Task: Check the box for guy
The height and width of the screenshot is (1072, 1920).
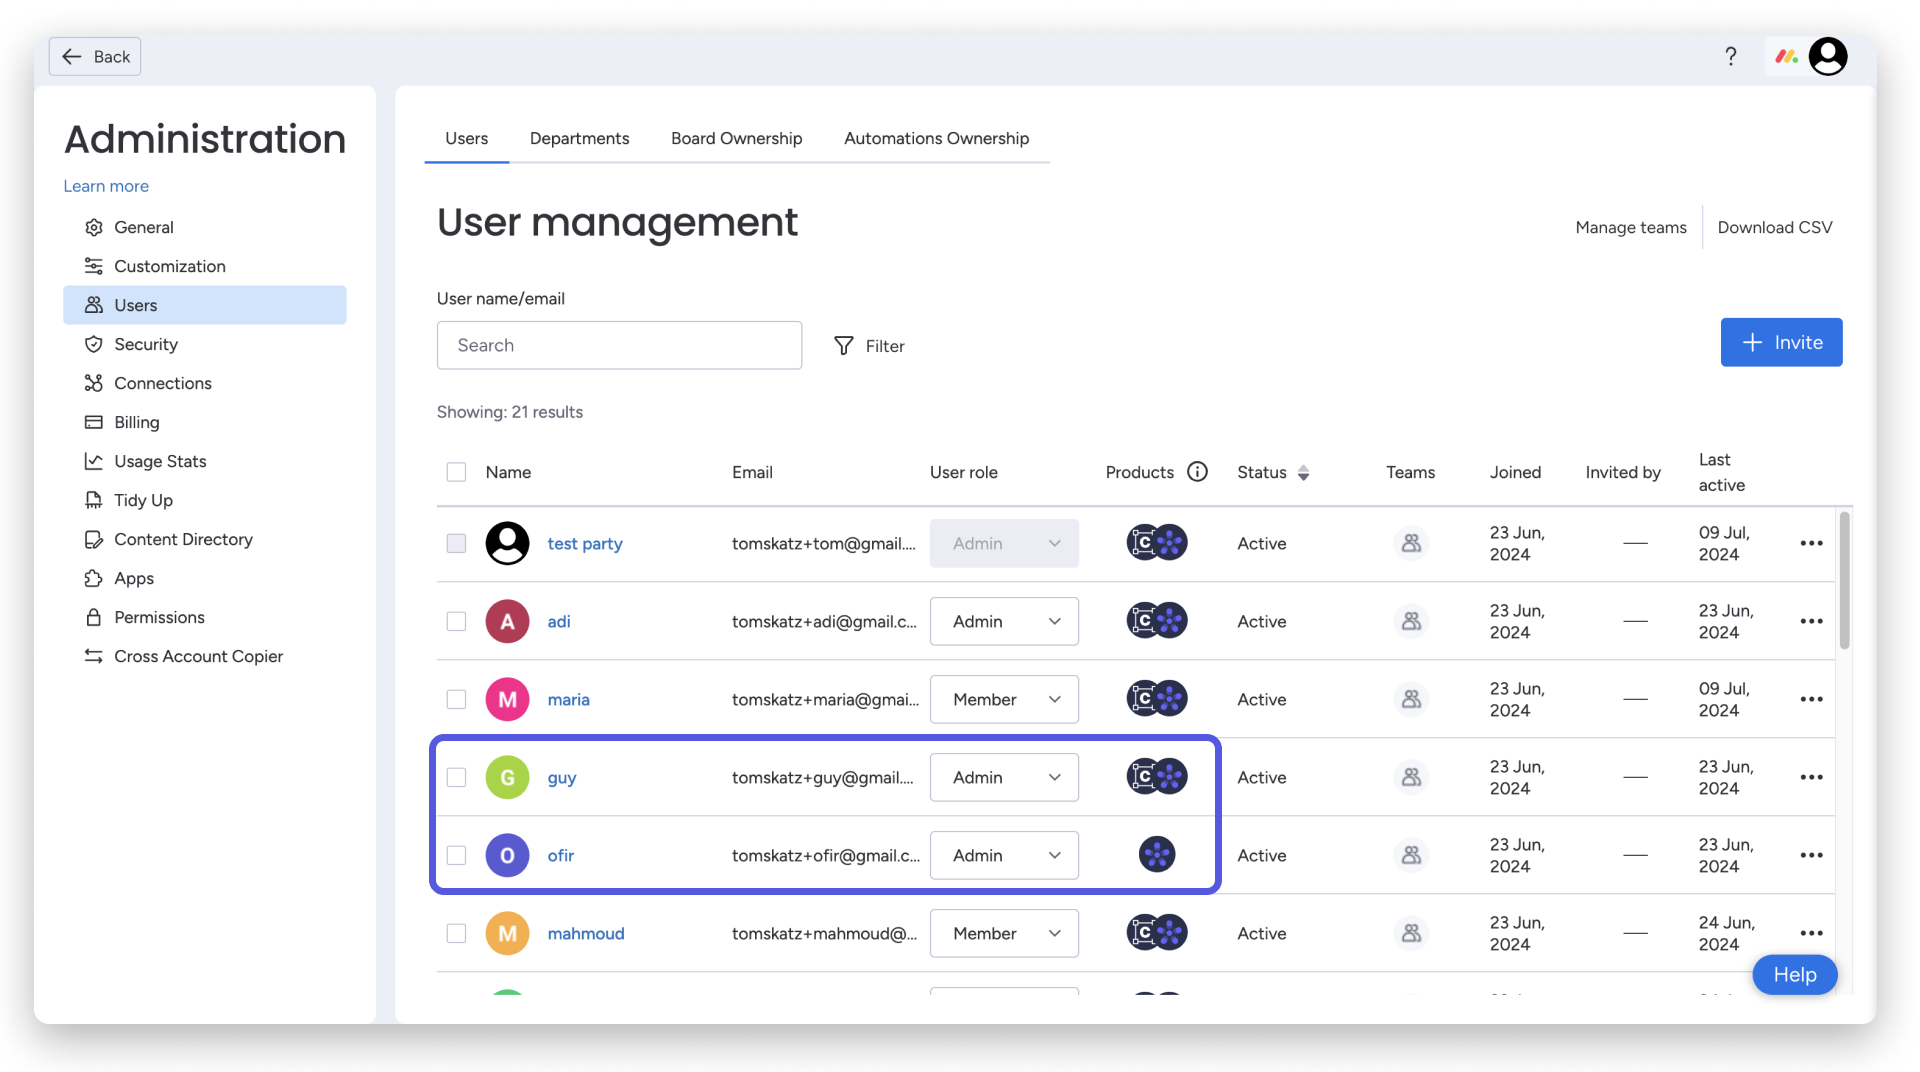Action: [x=456, y=777]
